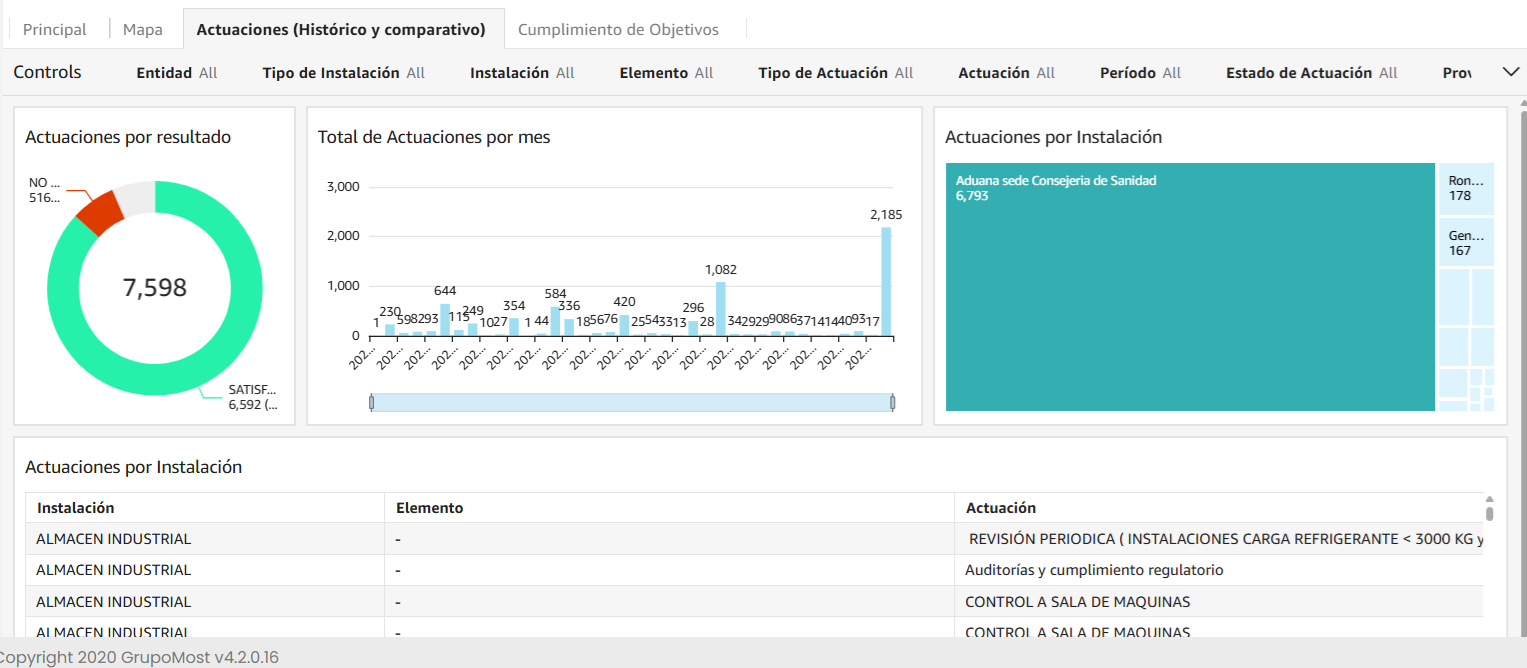Open the Período filter dropdown
The width and height of the screenshot is (1527, 668).
pyautogui.click(x=1140, y=73)
